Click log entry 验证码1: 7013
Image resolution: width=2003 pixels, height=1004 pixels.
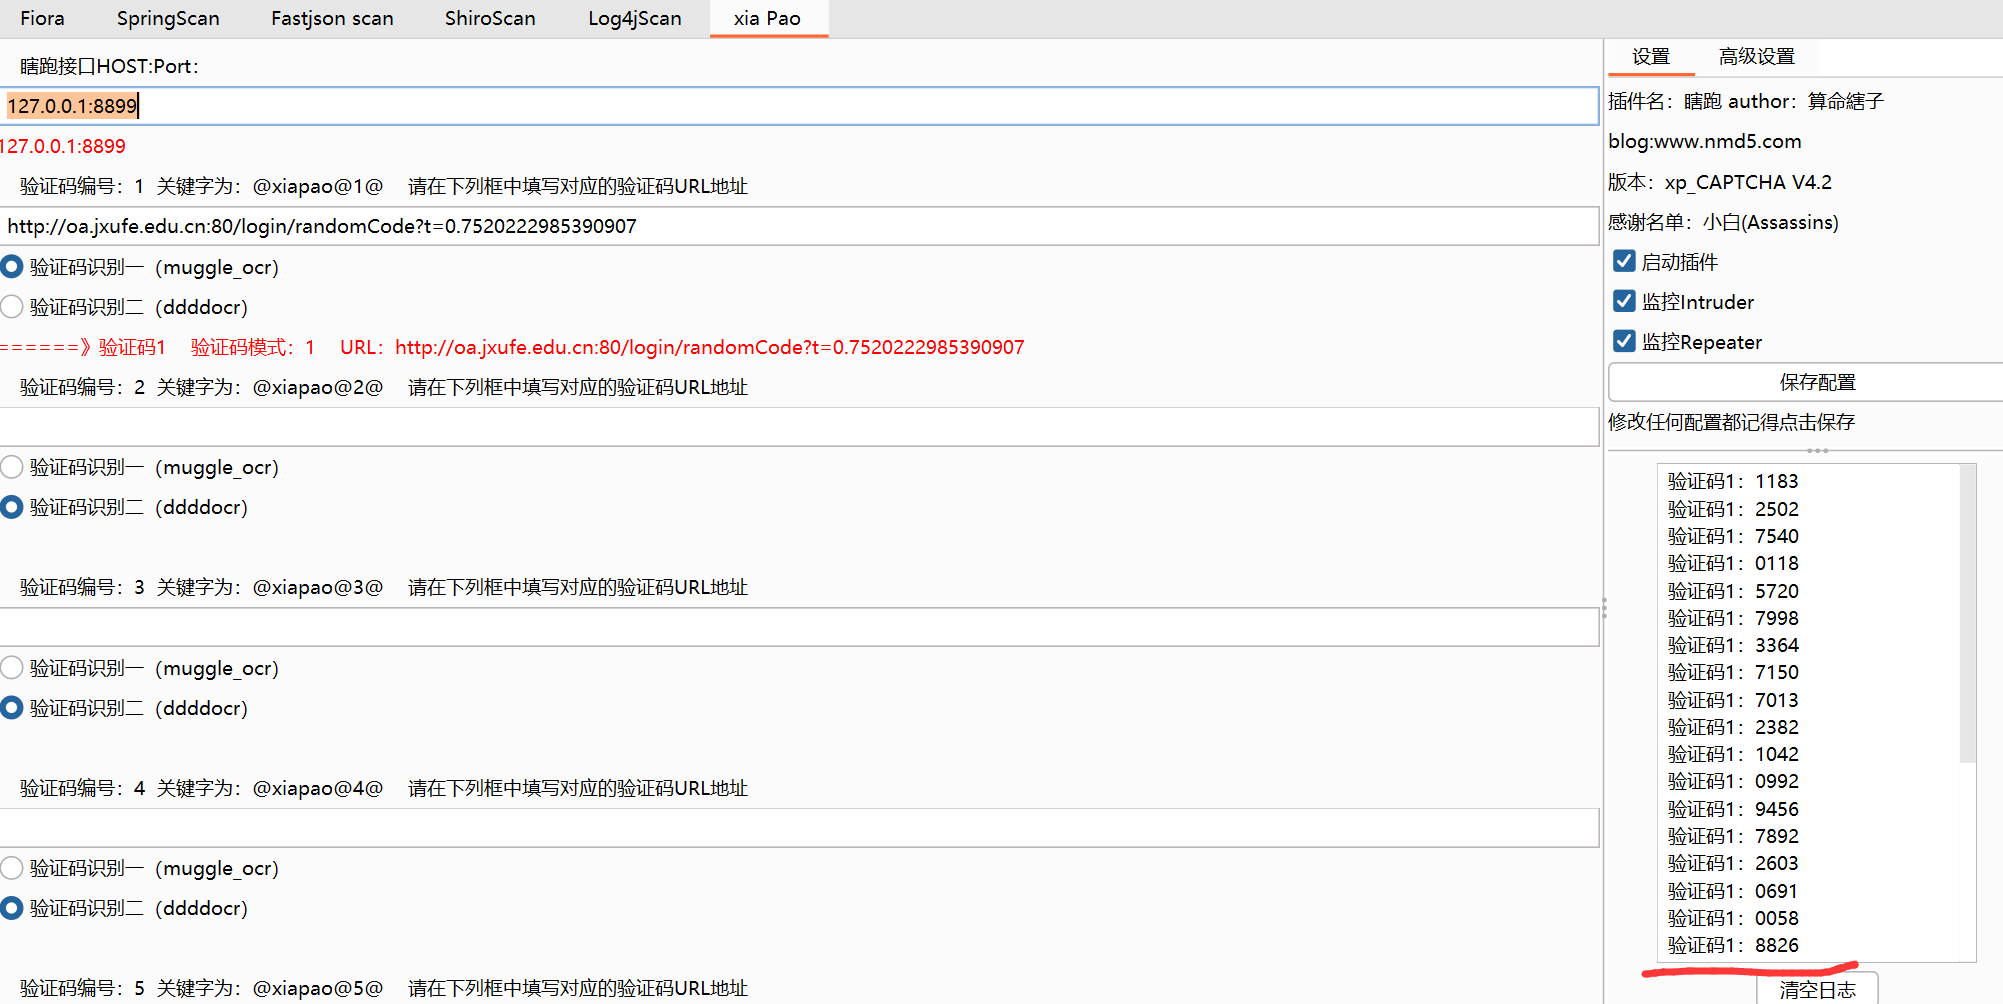coord(1733,700)
